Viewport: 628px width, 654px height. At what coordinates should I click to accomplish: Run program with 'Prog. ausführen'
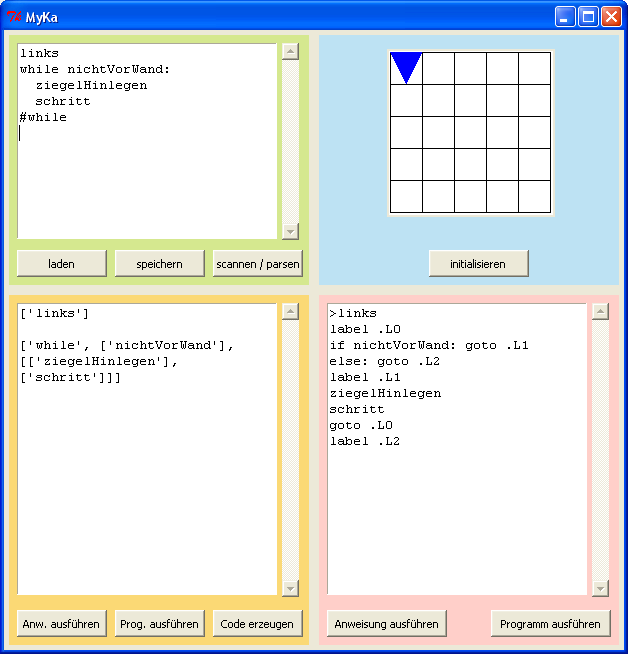(x=159, y=623)
